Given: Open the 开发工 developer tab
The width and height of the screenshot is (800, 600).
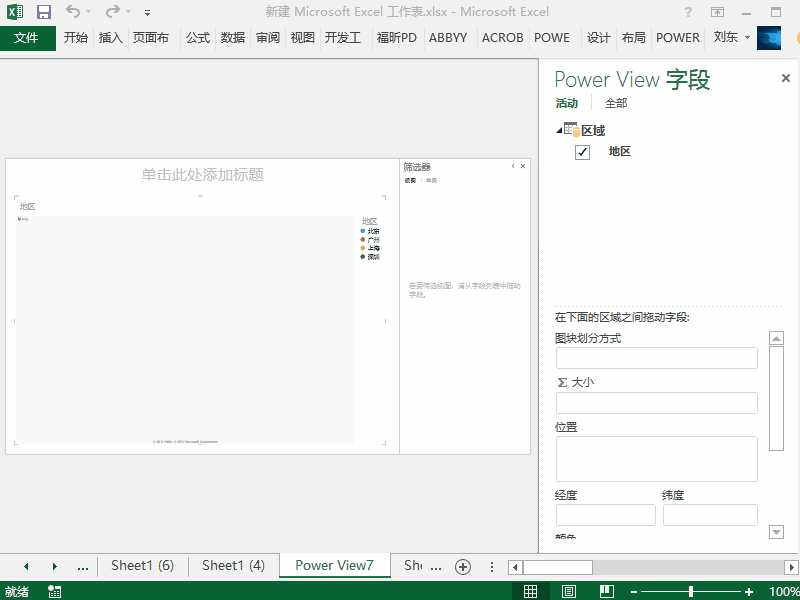Looking at the screenshot, I should [343, 38].
